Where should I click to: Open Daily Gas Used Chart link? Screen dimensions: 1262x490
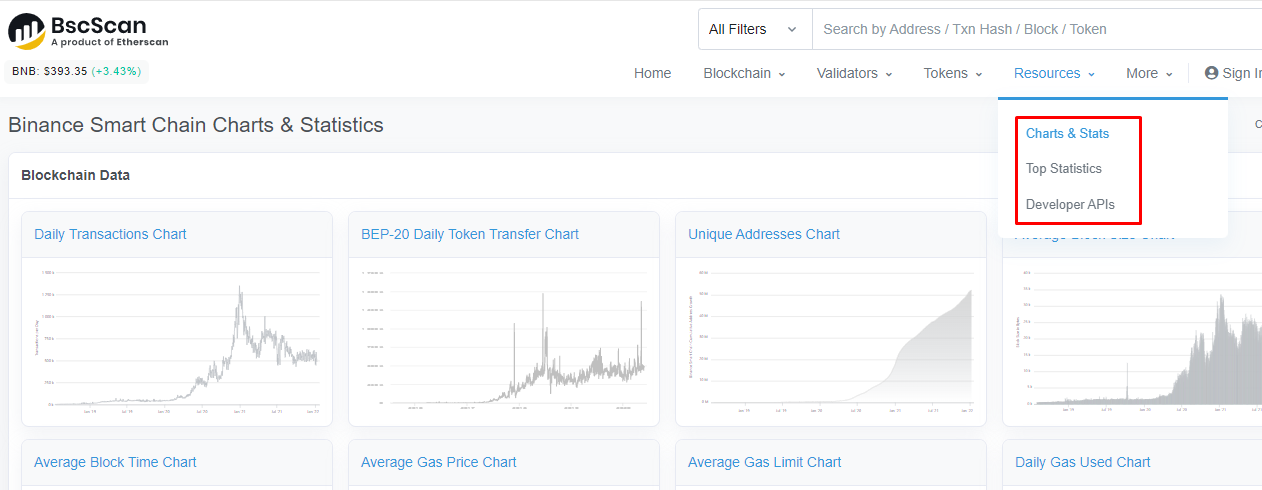(x=1083, y=462)
